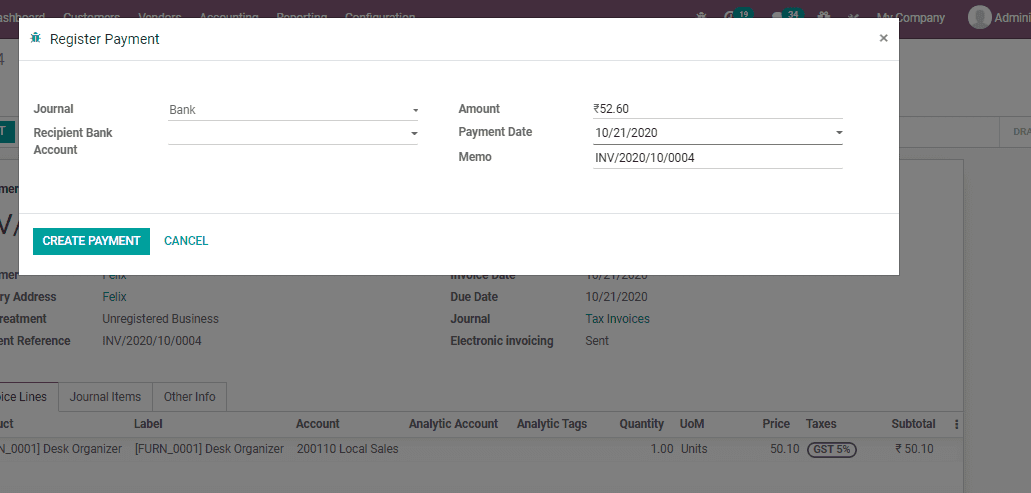Click the debug bug icon beside Register Payment
The width and height of the screenshot is (1031, 493).
point(36,38)
